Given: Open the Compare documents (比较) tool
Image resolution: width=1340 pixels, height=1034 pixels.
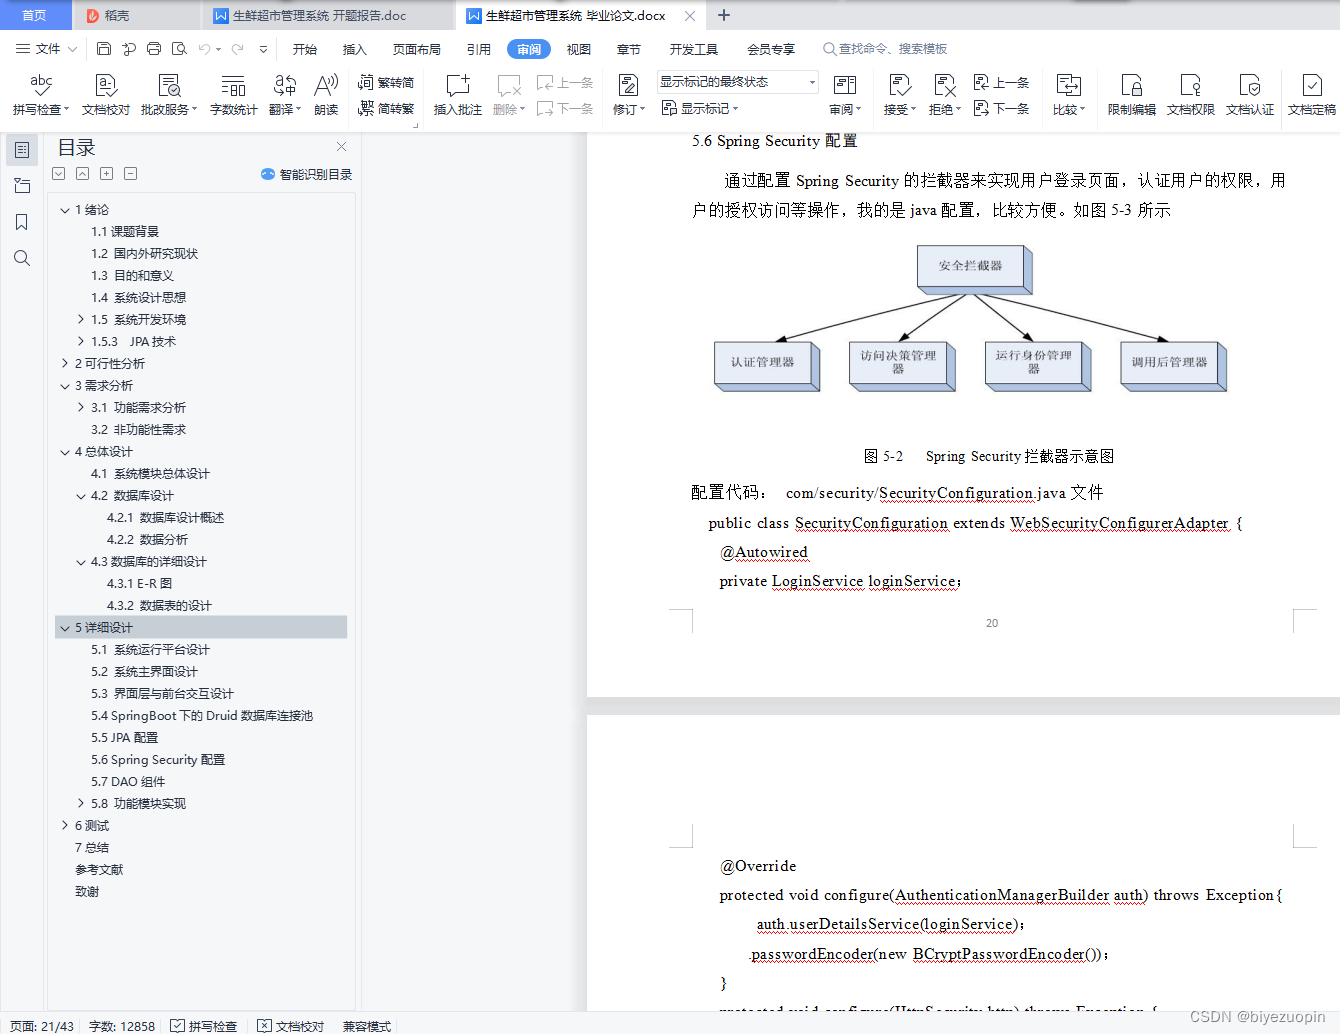Looking at the screenshot, I should [x=1069, y=95].
